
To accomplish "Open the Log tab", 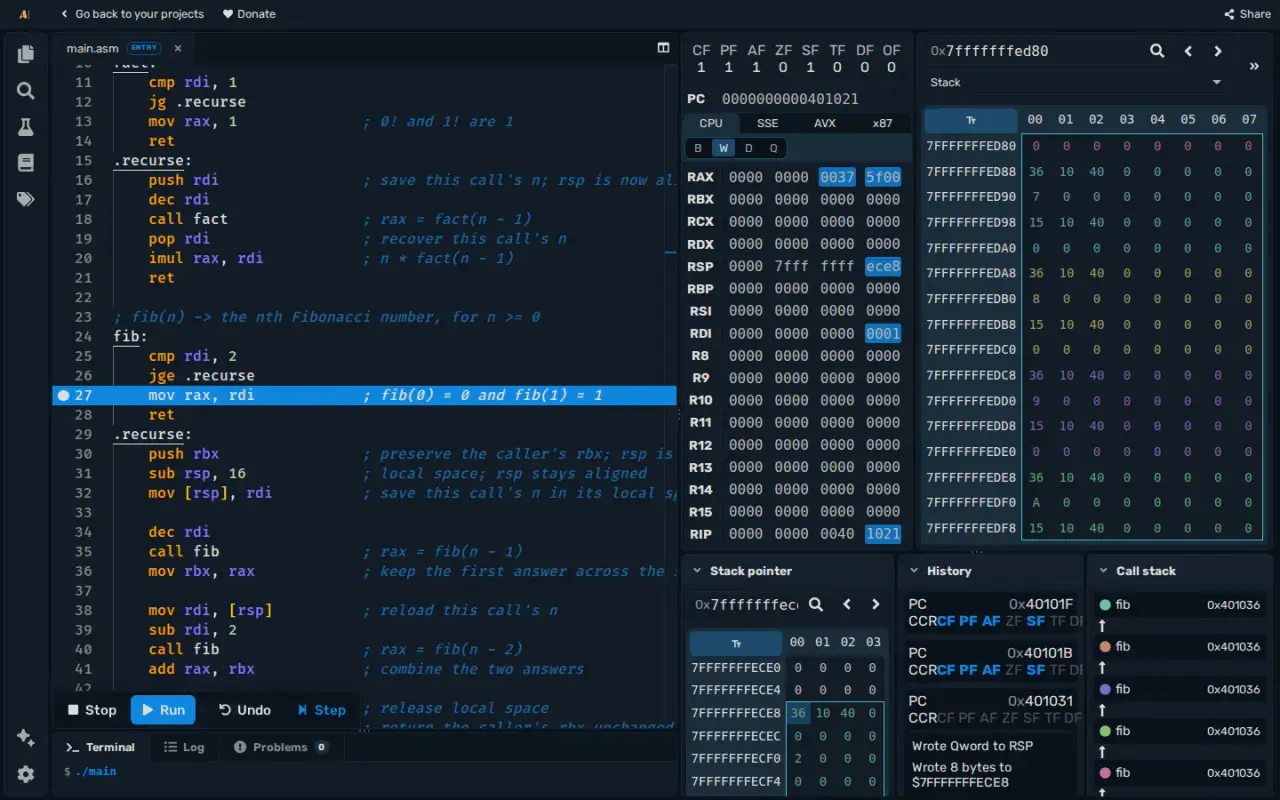I will coord(184,747).
